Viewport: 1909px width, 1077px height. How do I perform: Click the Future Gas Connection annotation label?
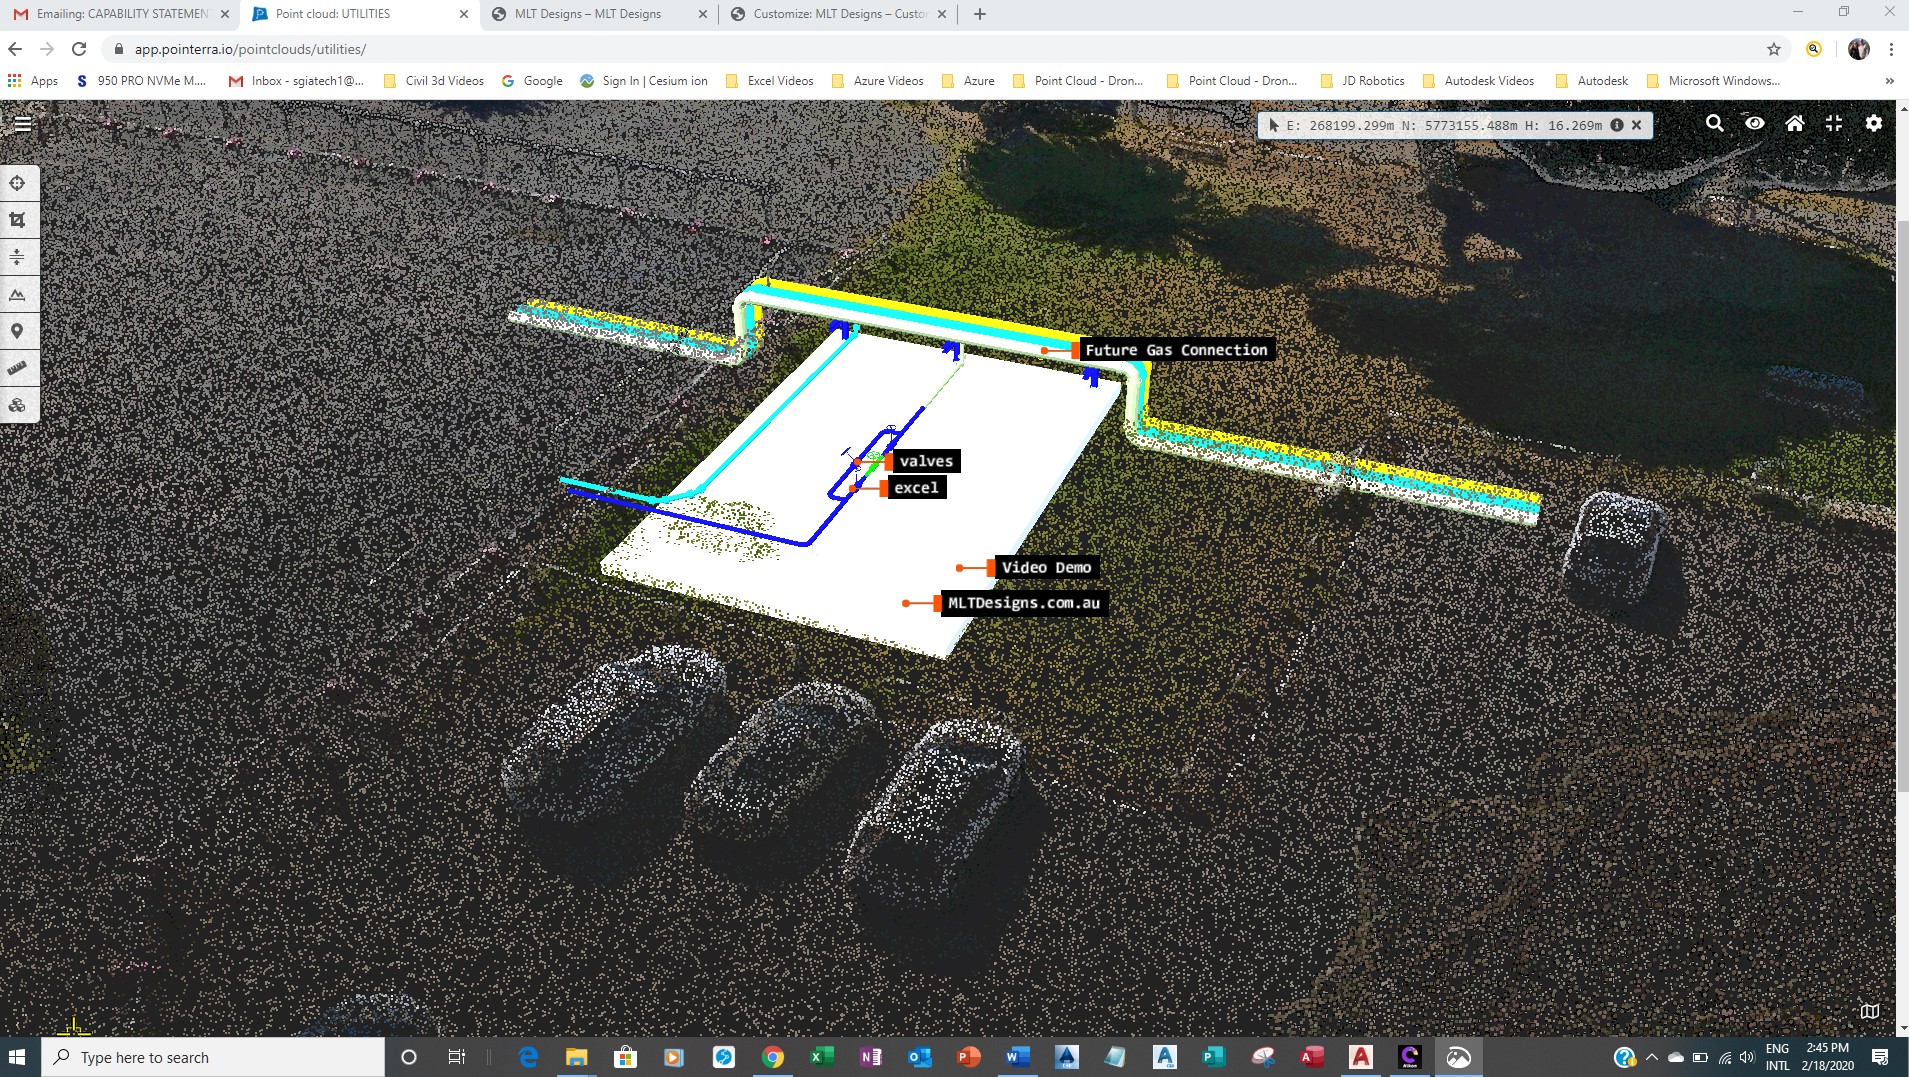pyautogui.click(x=1175, y=350)
